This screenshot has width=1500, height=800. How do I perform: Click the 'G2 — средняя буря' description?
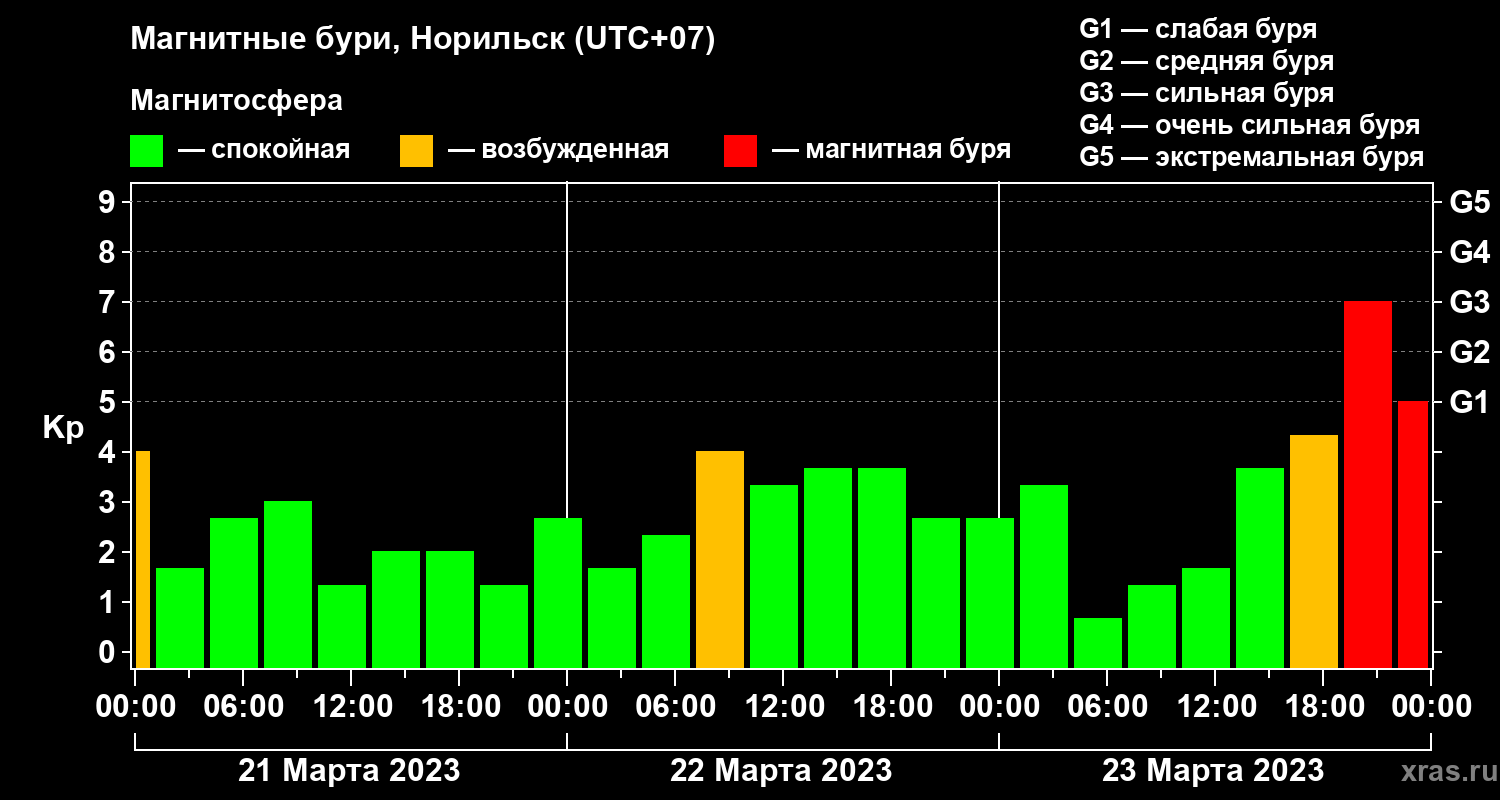click(x=1207, y=61)
